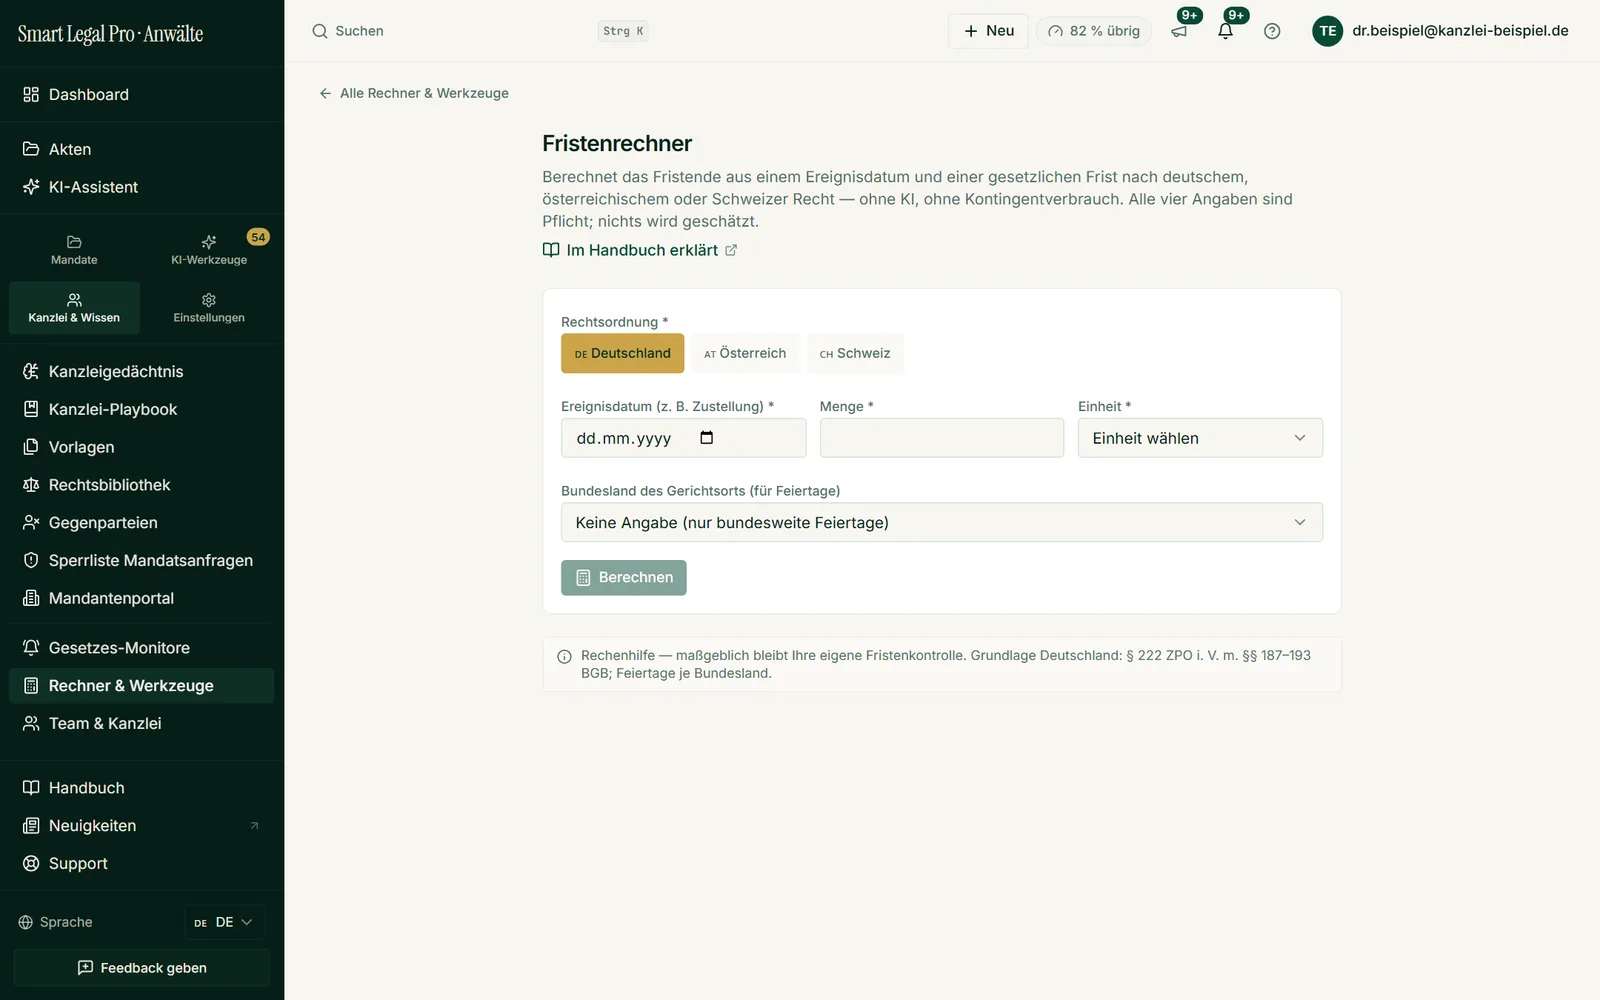
Task: Open Gesetzes-Monitore
Action: click(142, 648)
